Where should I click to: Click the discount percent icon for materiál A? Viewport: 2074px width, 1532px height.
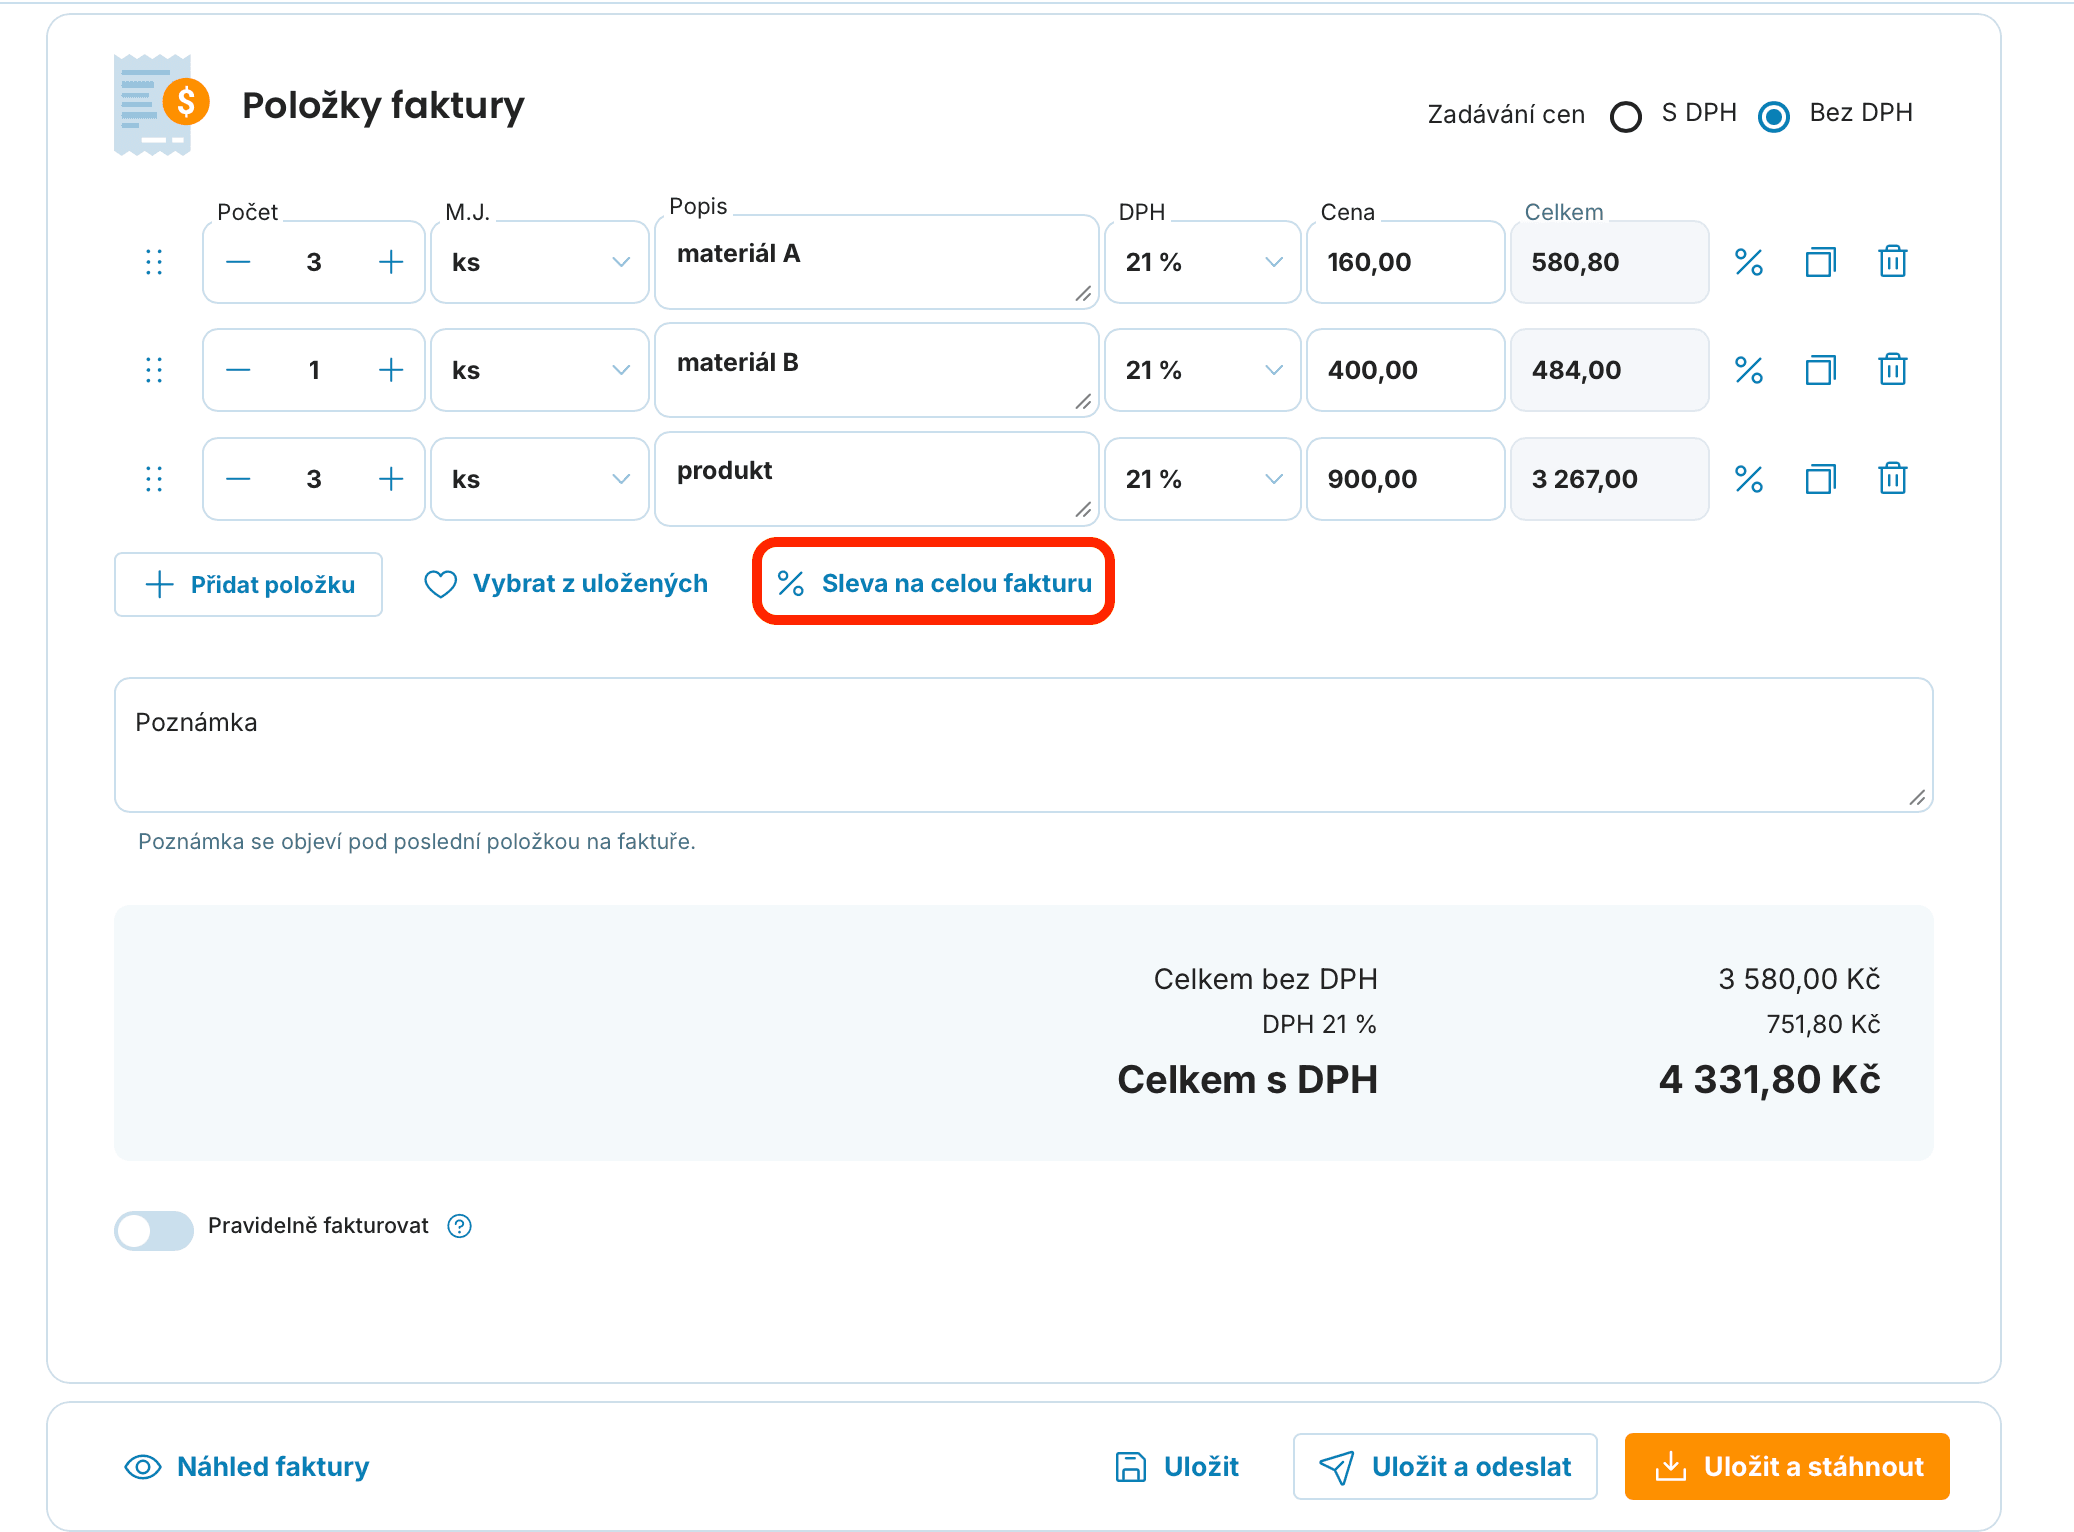[x=1748, y=262]
